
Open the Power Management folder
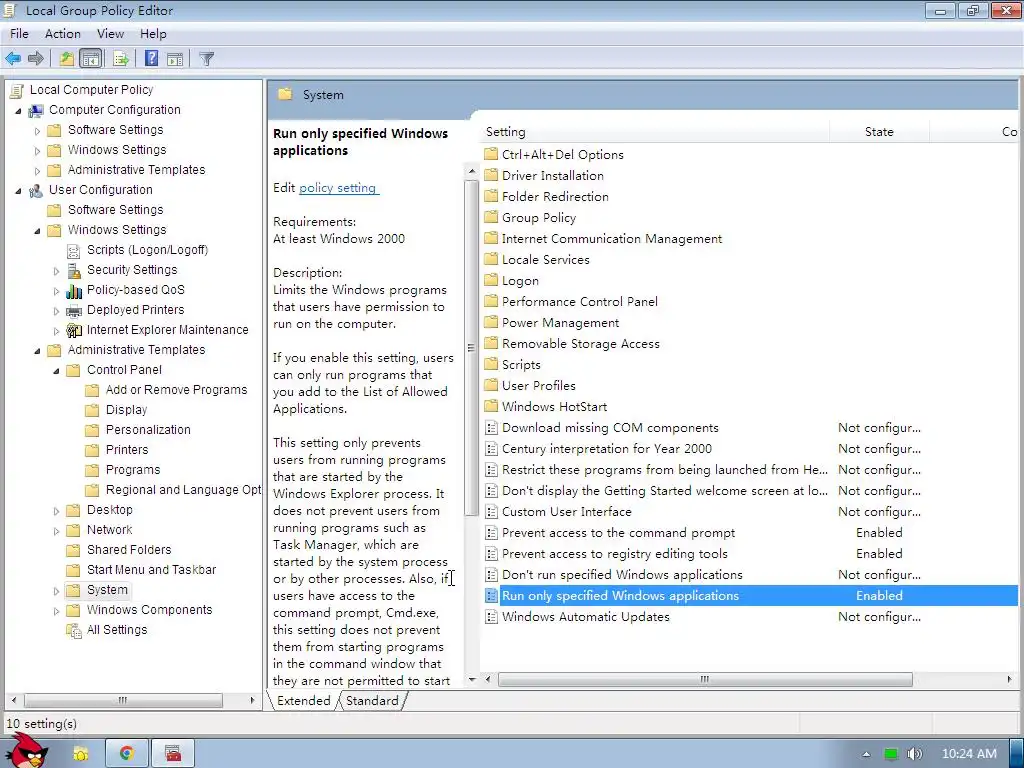tap(560, 323)
